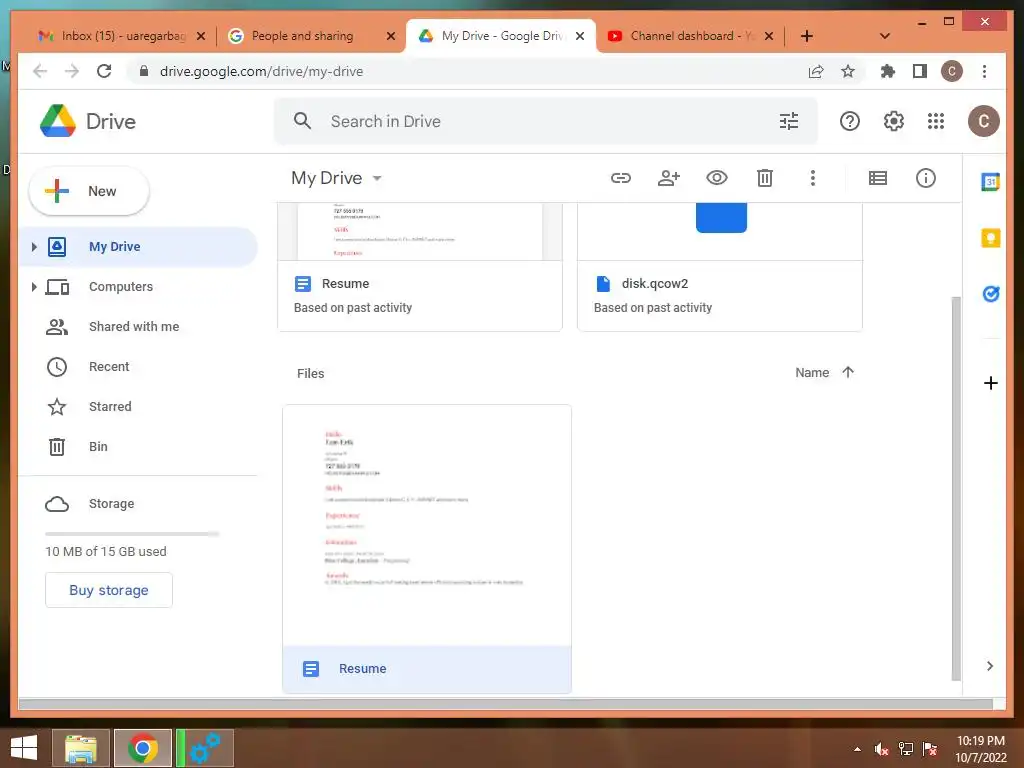Image resolution: width=1024 pixels, height=768 pixels.
Task: Open Drive Support help icon
Action: (x=850, y=121)
